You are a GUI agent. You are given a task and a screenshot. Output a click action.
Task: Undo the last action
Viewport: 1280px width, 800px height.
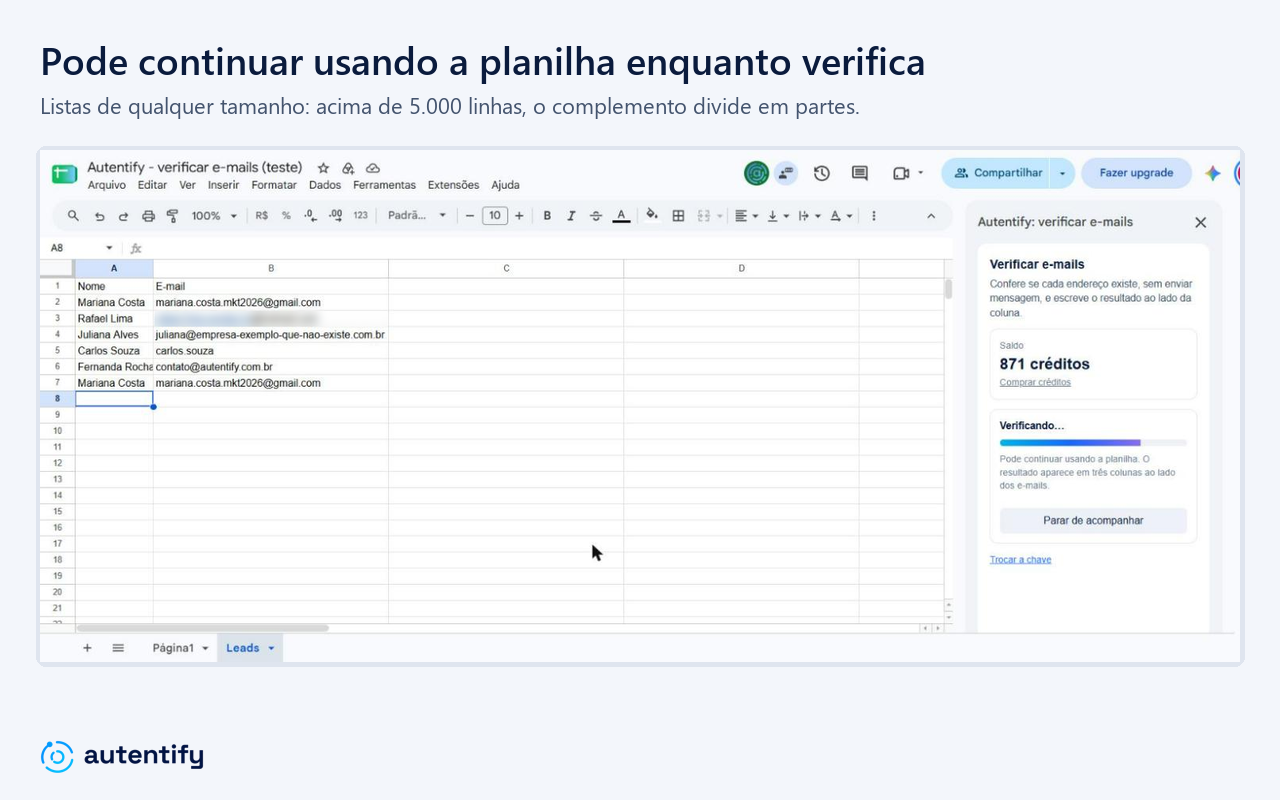point(99,216)
